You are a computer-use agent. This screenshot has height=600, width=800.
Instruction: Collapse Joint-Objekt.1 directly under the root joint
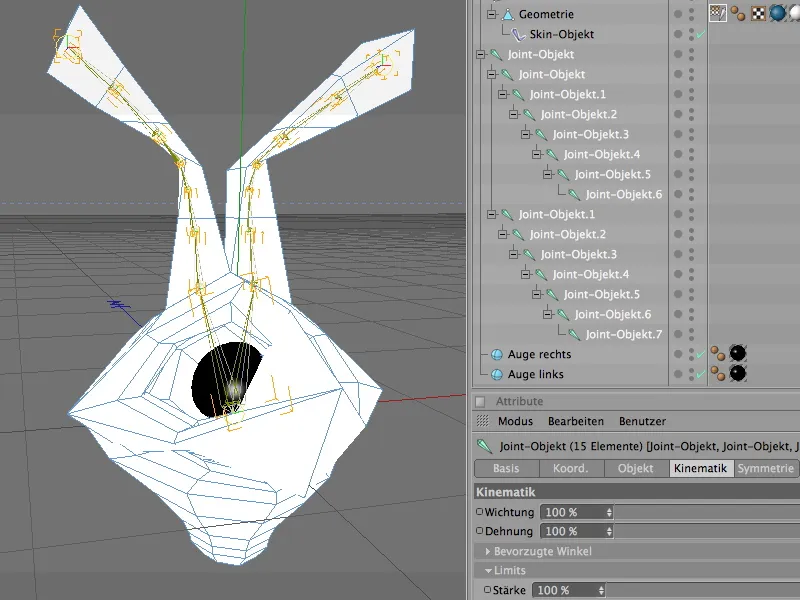click(491, 214)
